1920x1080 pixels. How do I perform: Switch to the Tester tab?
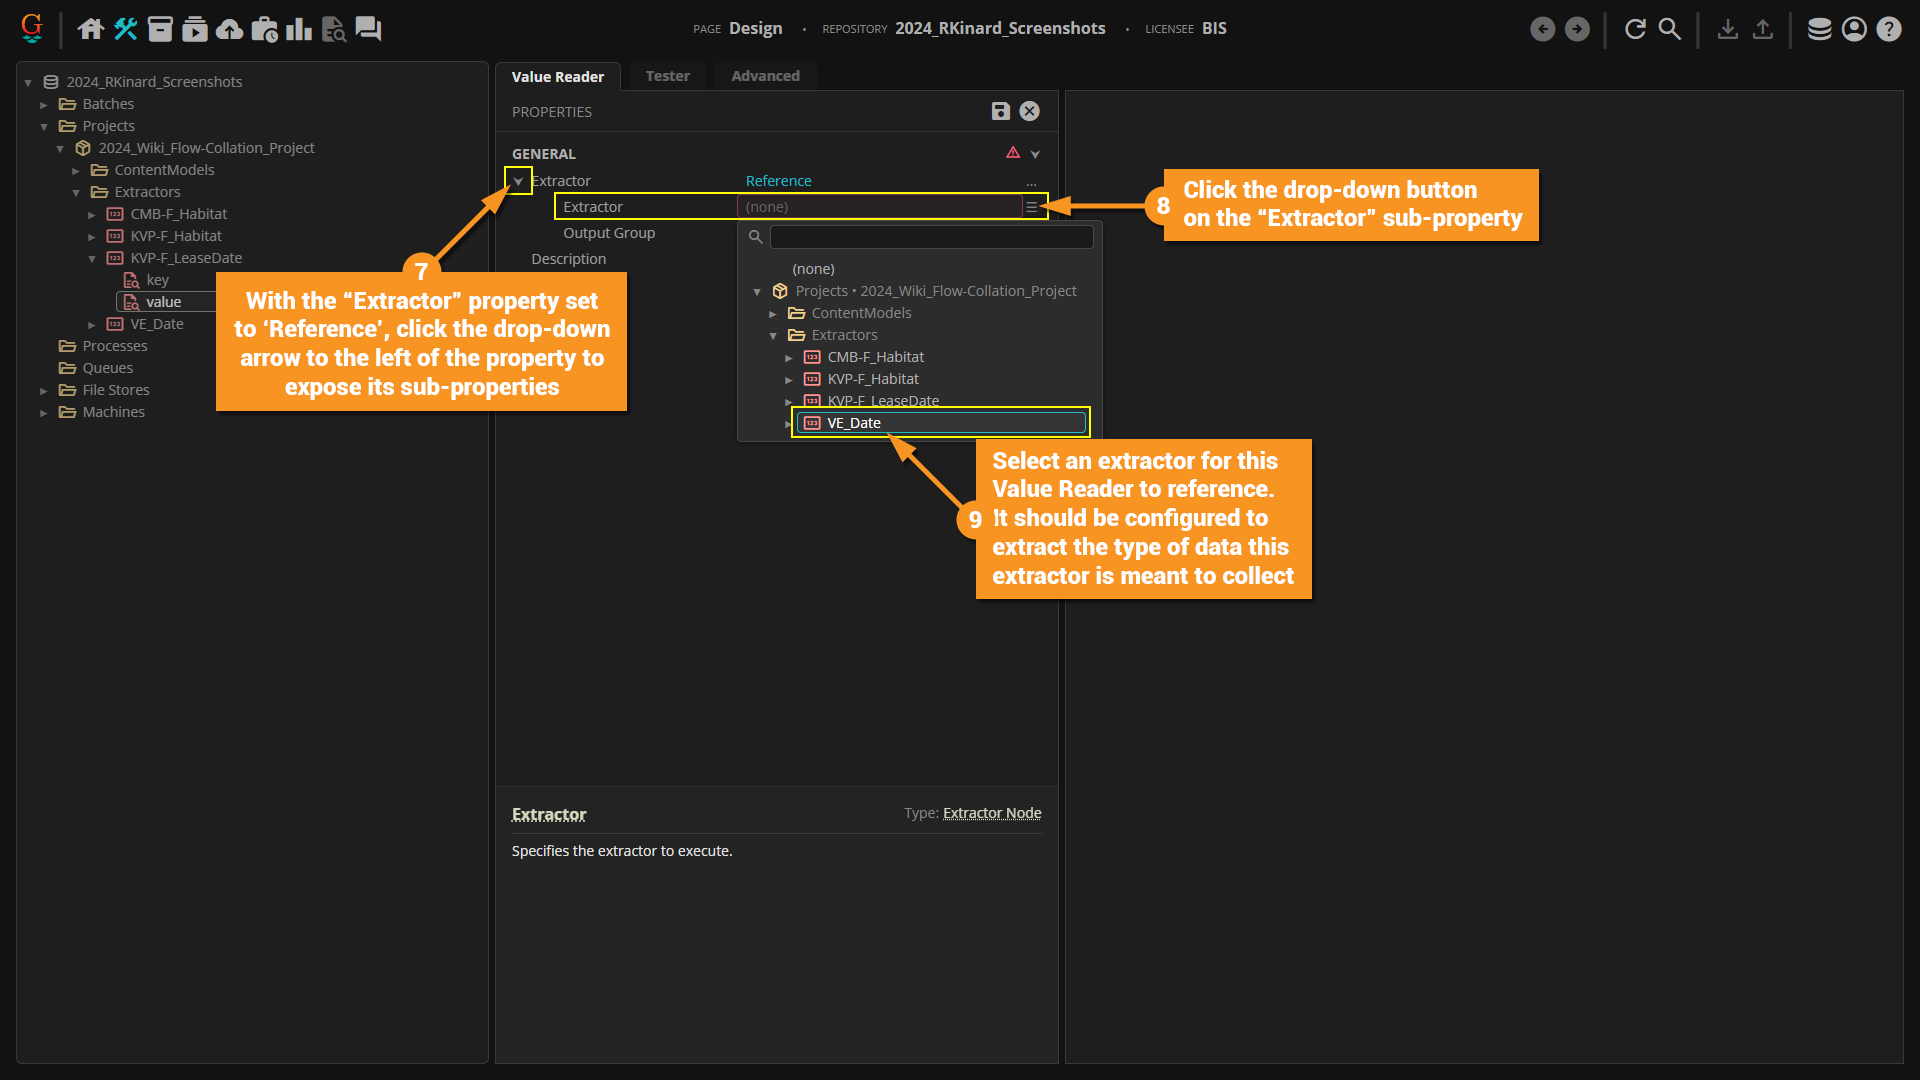pyautogui.click(x=667, y=76)
